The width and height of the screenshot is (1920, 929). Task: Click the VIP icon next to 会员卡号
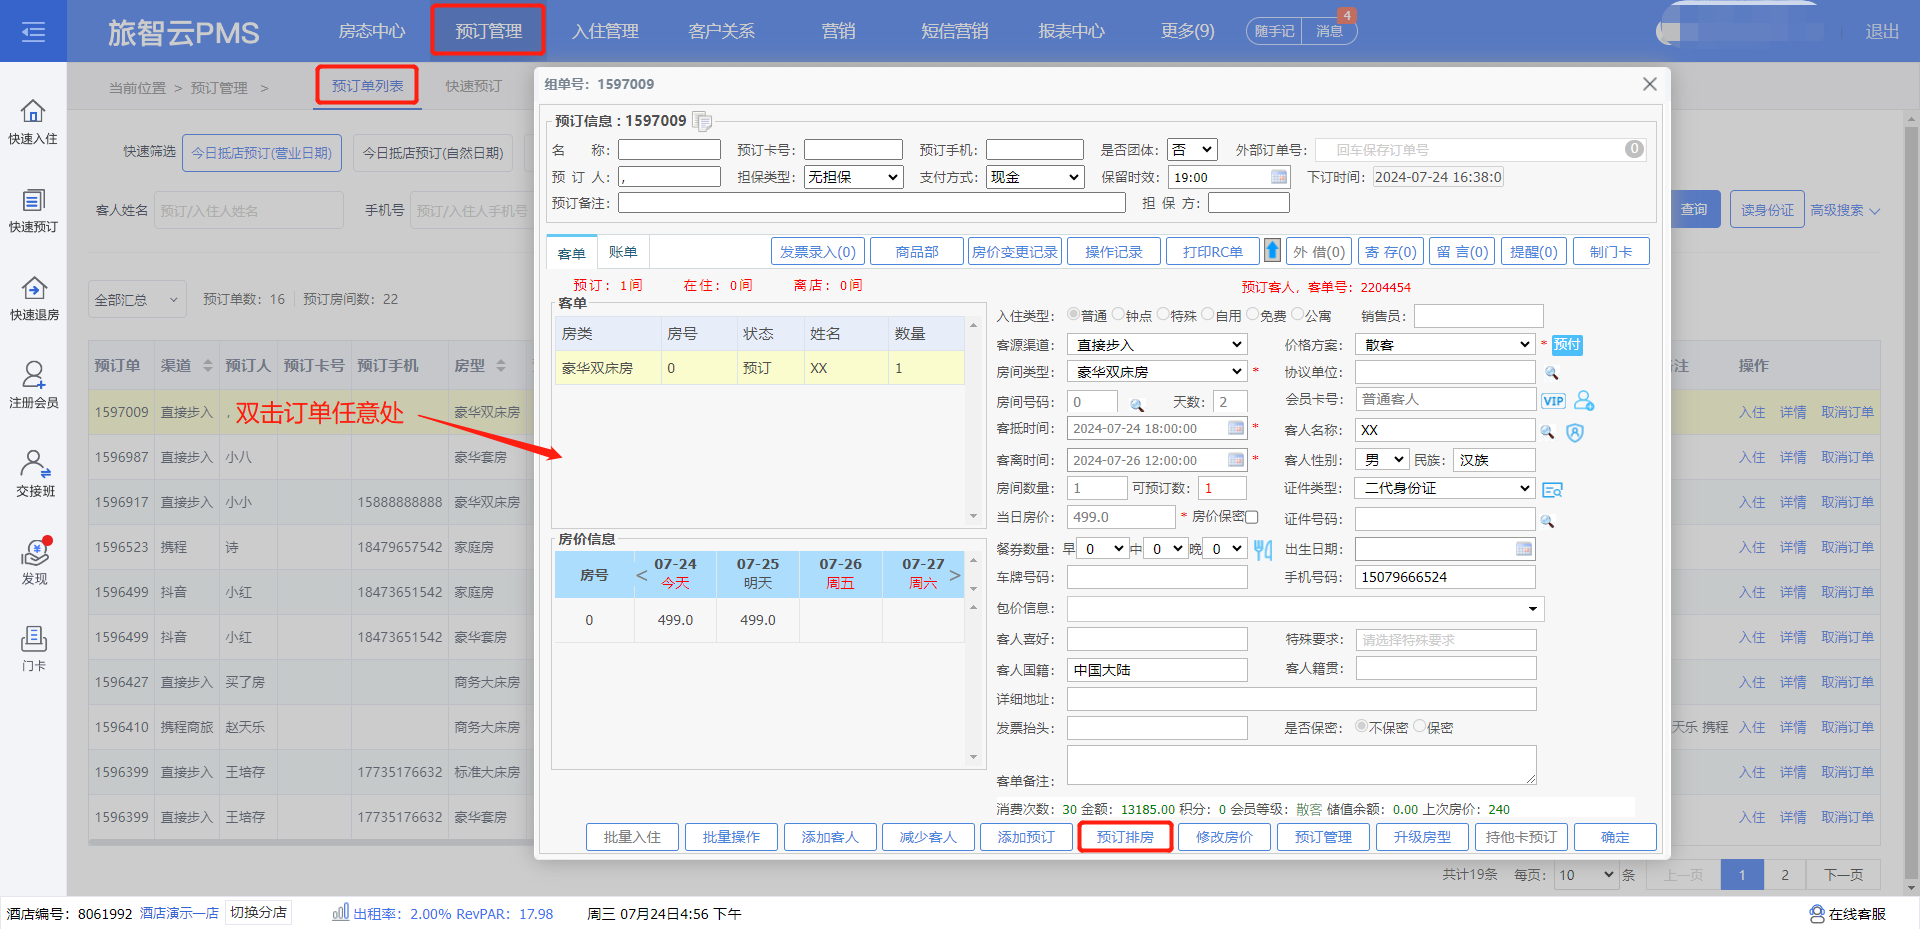coord(1553,401)
